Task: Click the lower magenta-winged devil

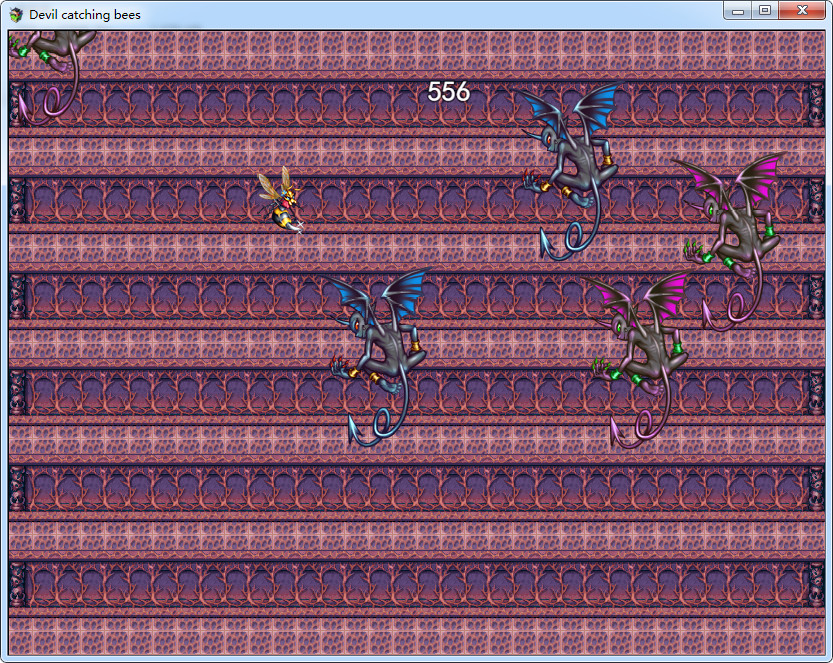Action: pyautogui.click(x=639, y=360)
